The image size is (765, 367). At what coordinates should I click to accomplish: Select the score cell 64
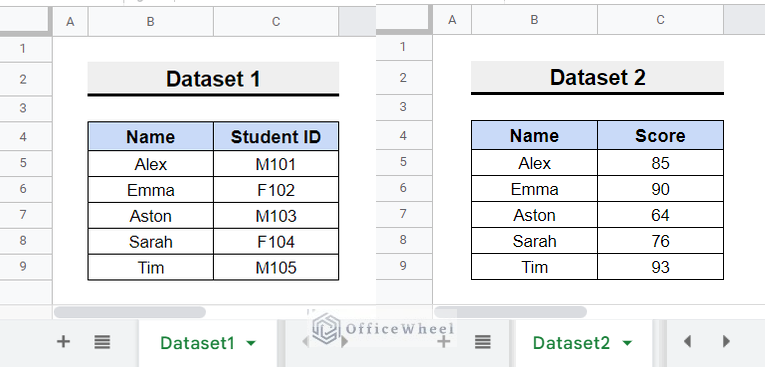tap(660, 215)
